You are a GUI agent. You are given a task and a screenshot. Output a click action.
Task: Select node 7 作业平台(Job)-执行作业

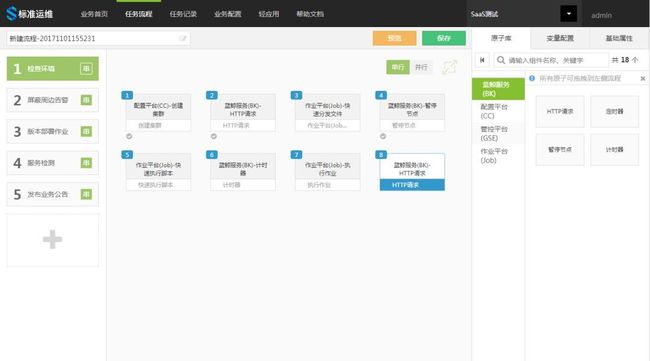pyautogui.click(x=327, y=172)
